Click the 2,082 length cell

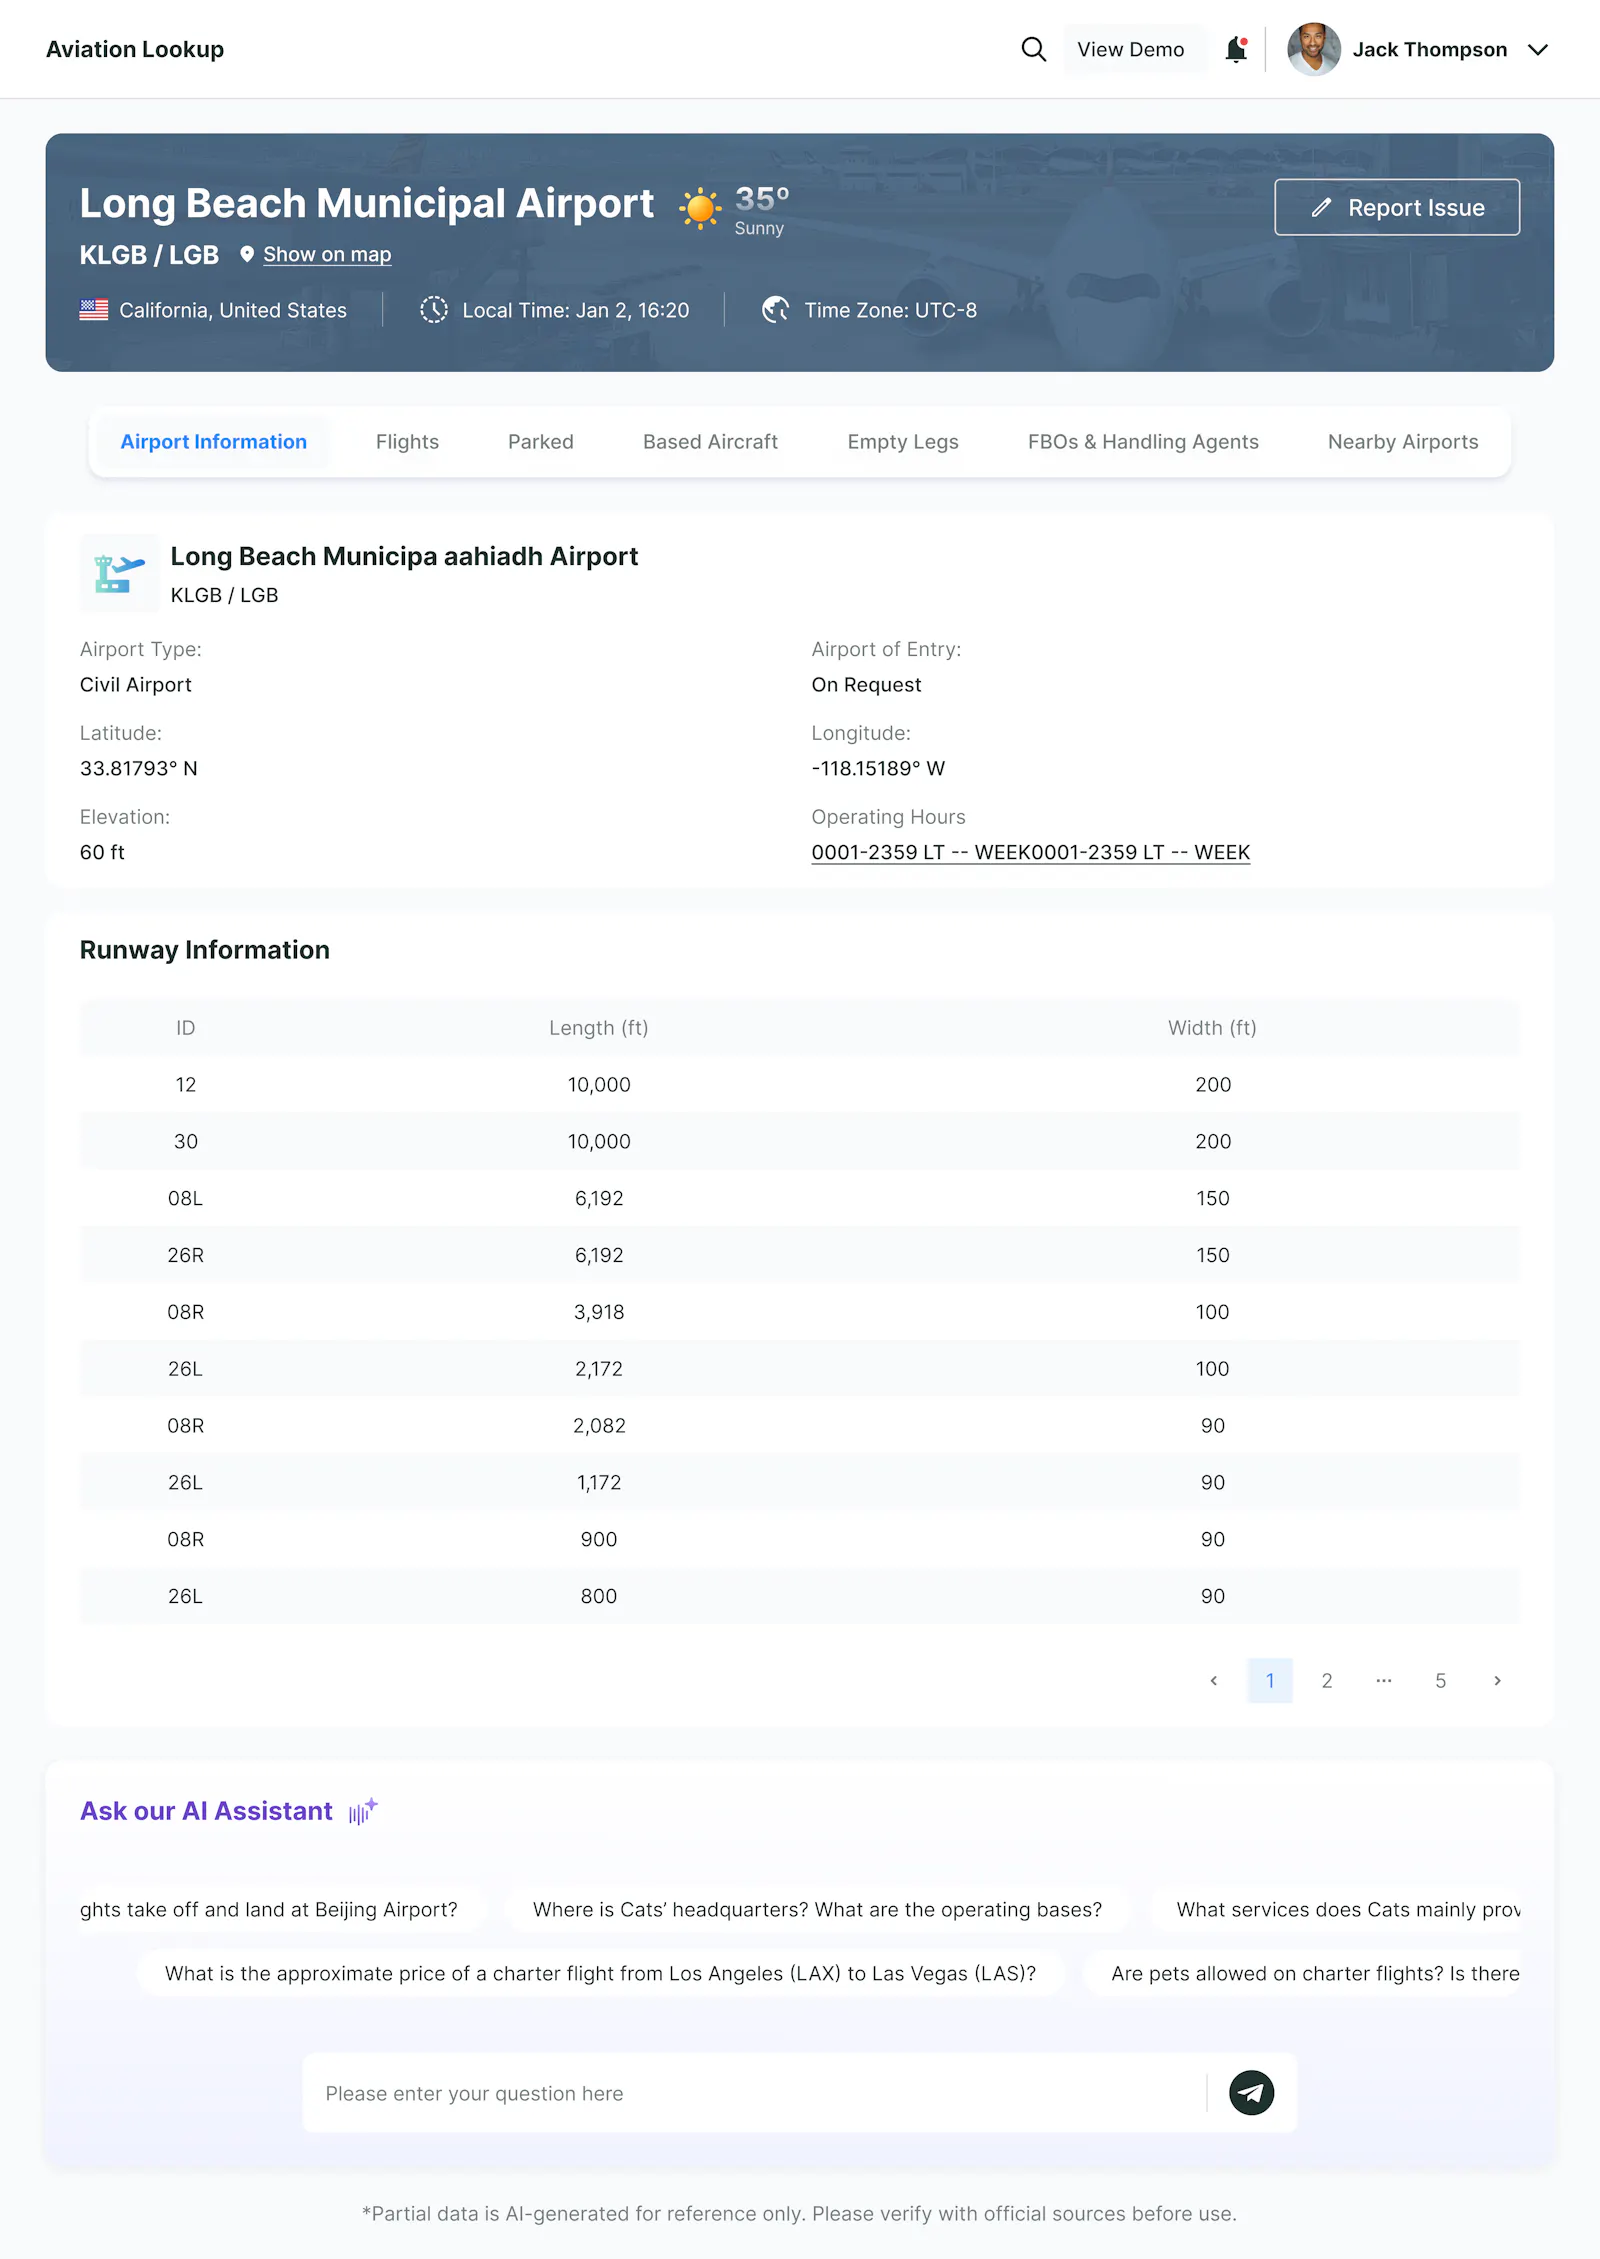coord(598,1426)
